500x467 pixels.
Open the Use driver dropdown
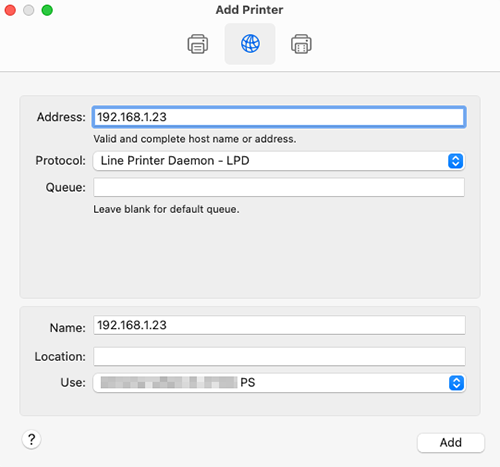click(279, 383)
